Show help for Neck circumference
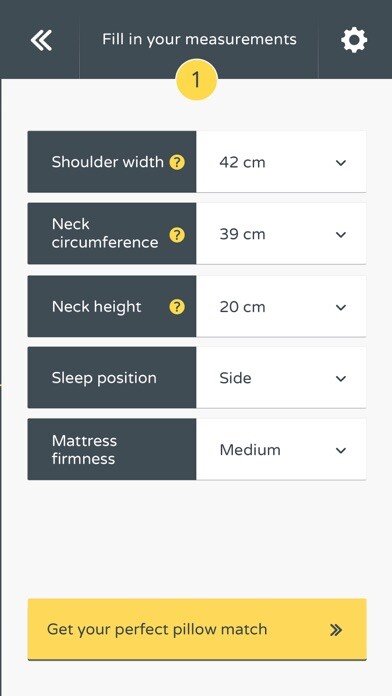 pyautogui.click(x=177, y=235)
